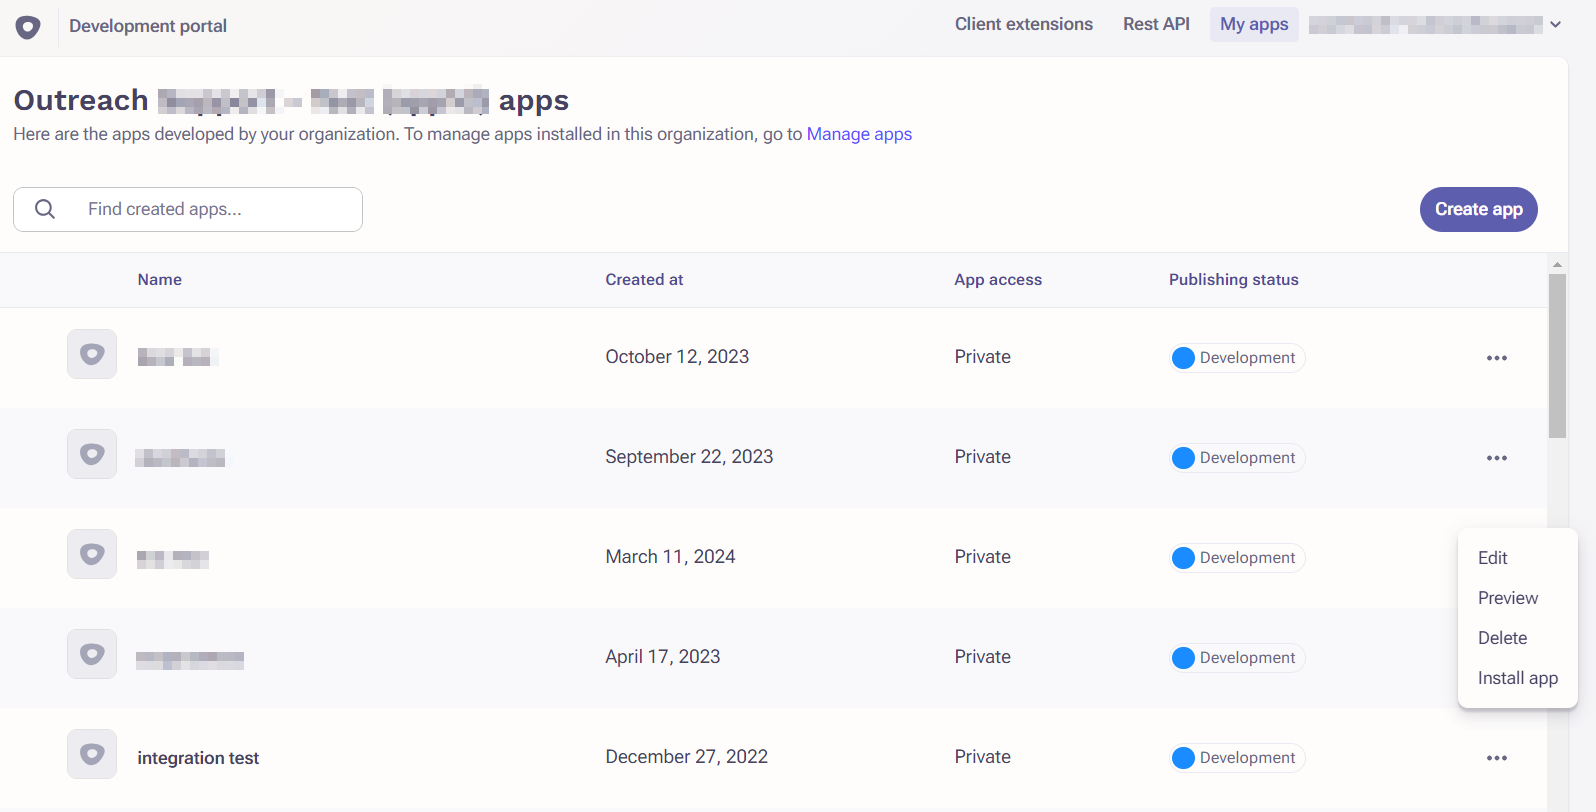
Task: Click the vertical scrollbar thumb
Action: click(x=1557, y=356)
